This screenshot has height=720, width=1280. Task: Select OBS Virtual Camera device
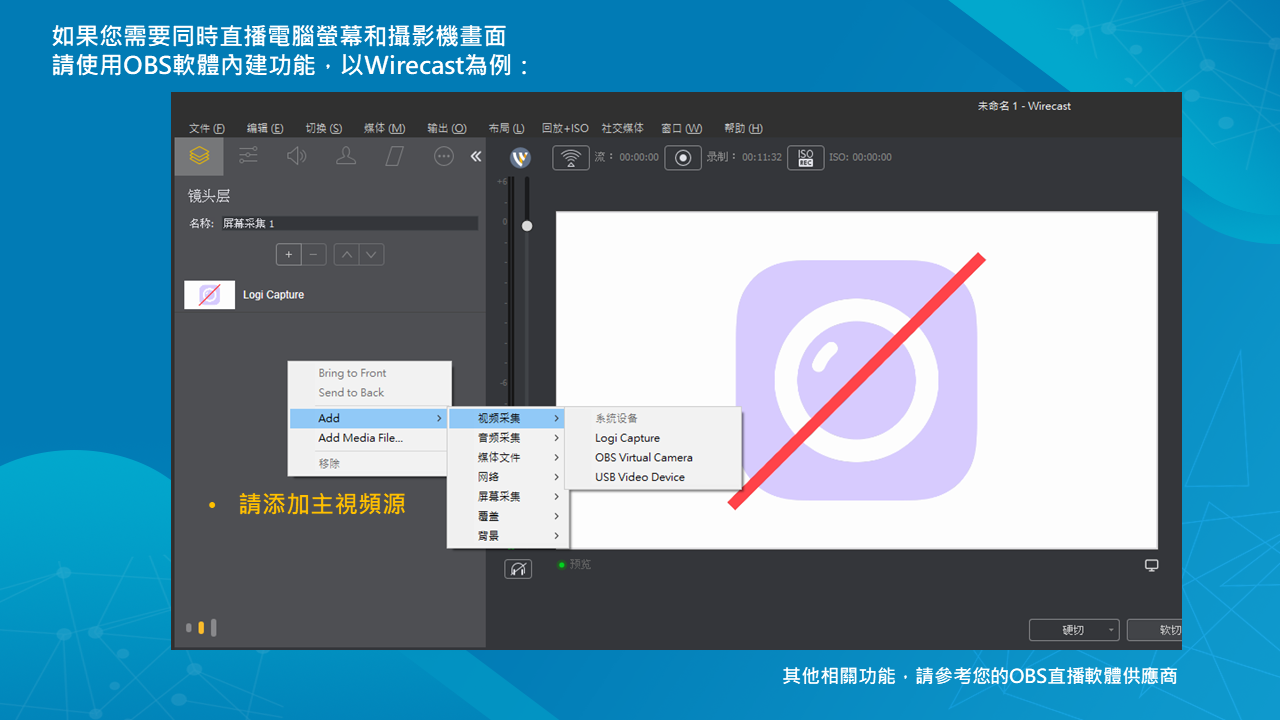653,457
